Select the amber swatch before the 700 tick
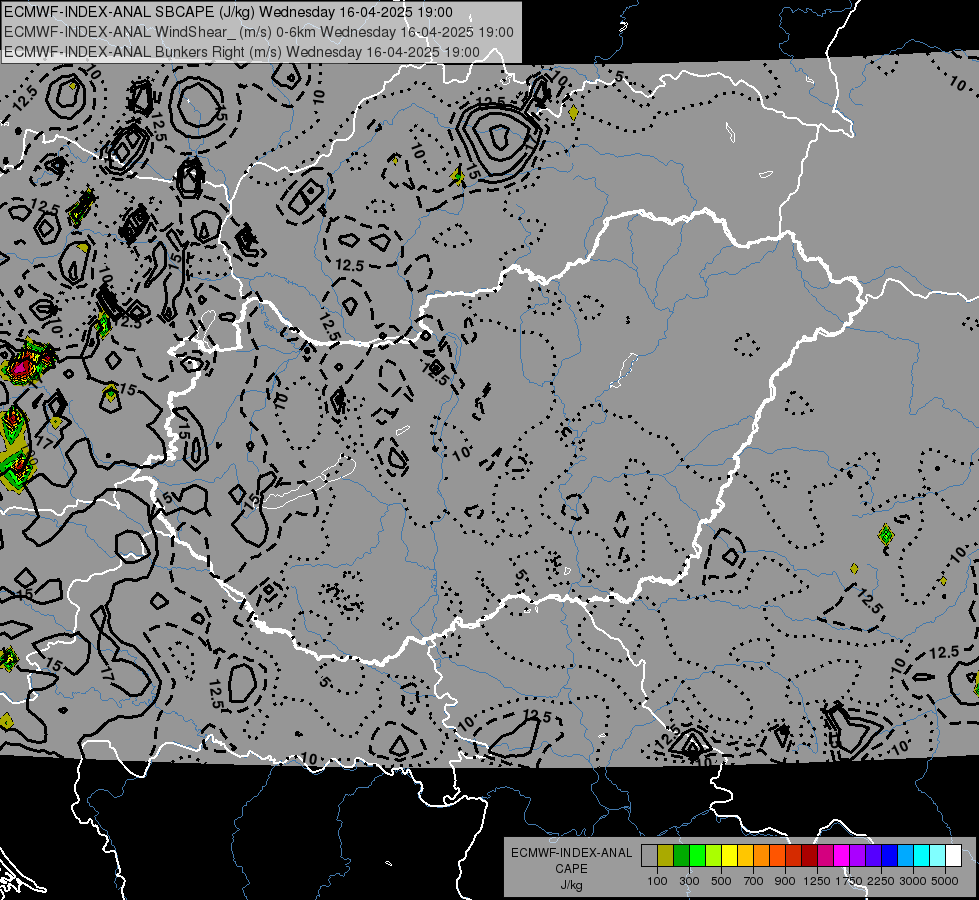 pos(745,856)
